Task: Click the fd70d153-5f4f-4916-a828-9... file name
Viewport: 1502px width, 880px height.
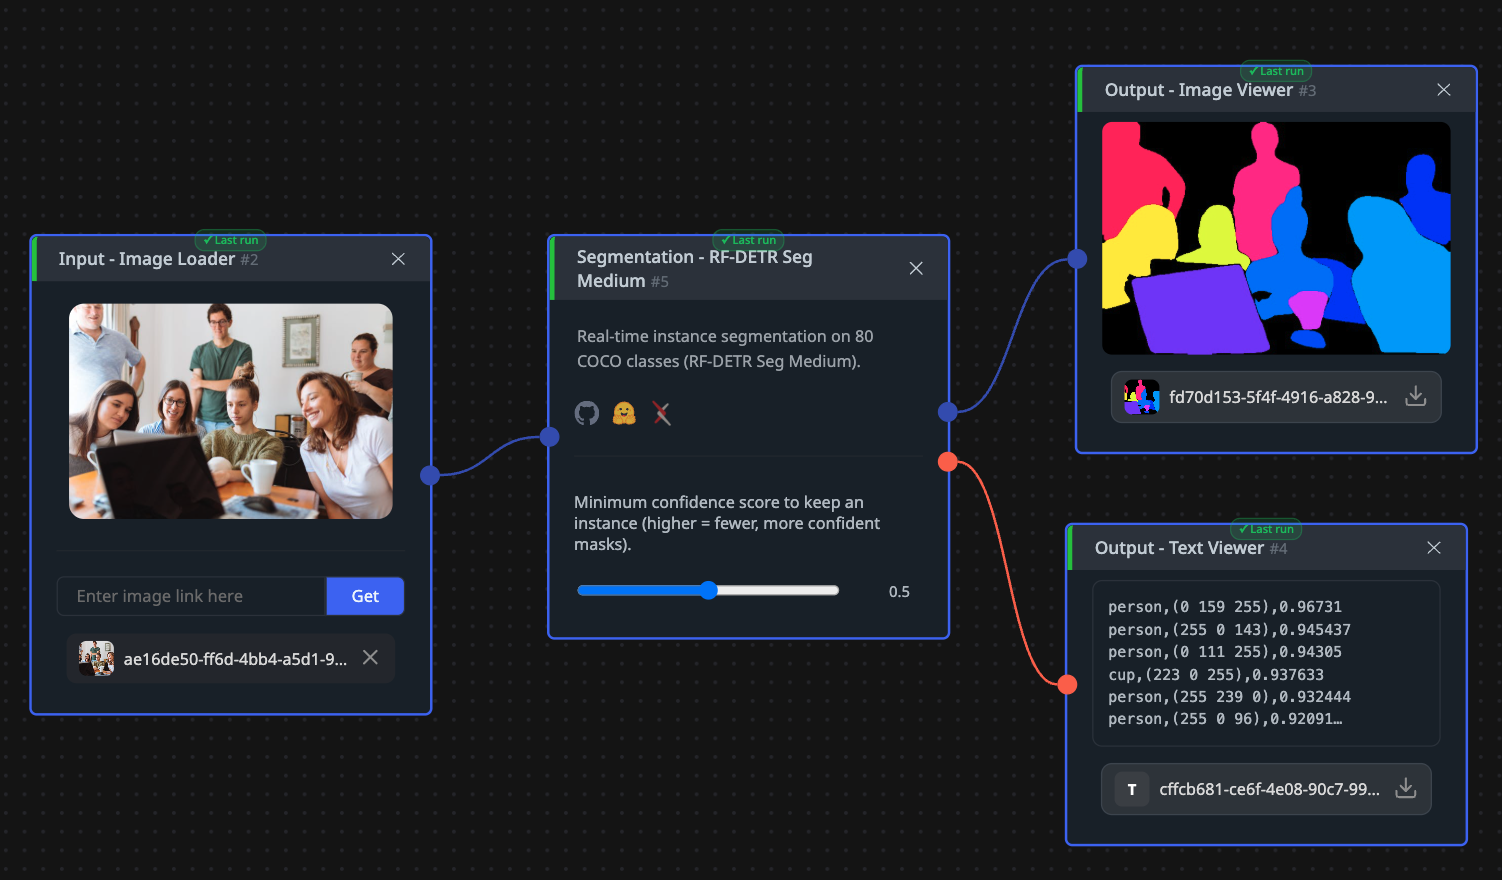Action: pyautogui.click(x=1278, y=397)
